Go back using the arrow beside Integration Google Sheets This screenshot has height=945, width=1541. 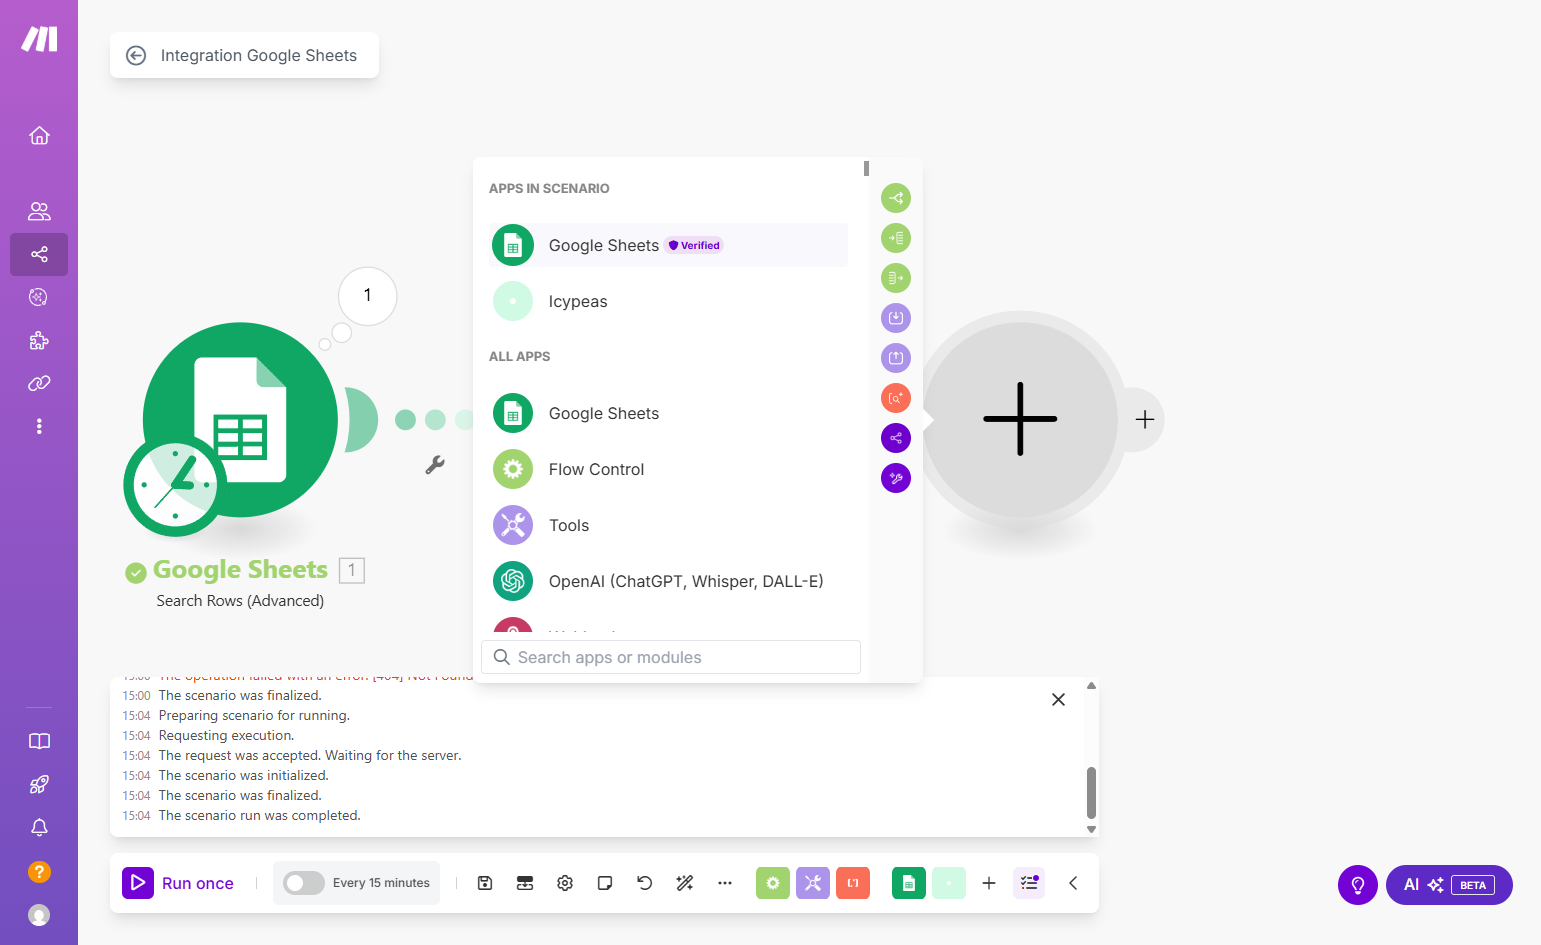click(136, 56)
